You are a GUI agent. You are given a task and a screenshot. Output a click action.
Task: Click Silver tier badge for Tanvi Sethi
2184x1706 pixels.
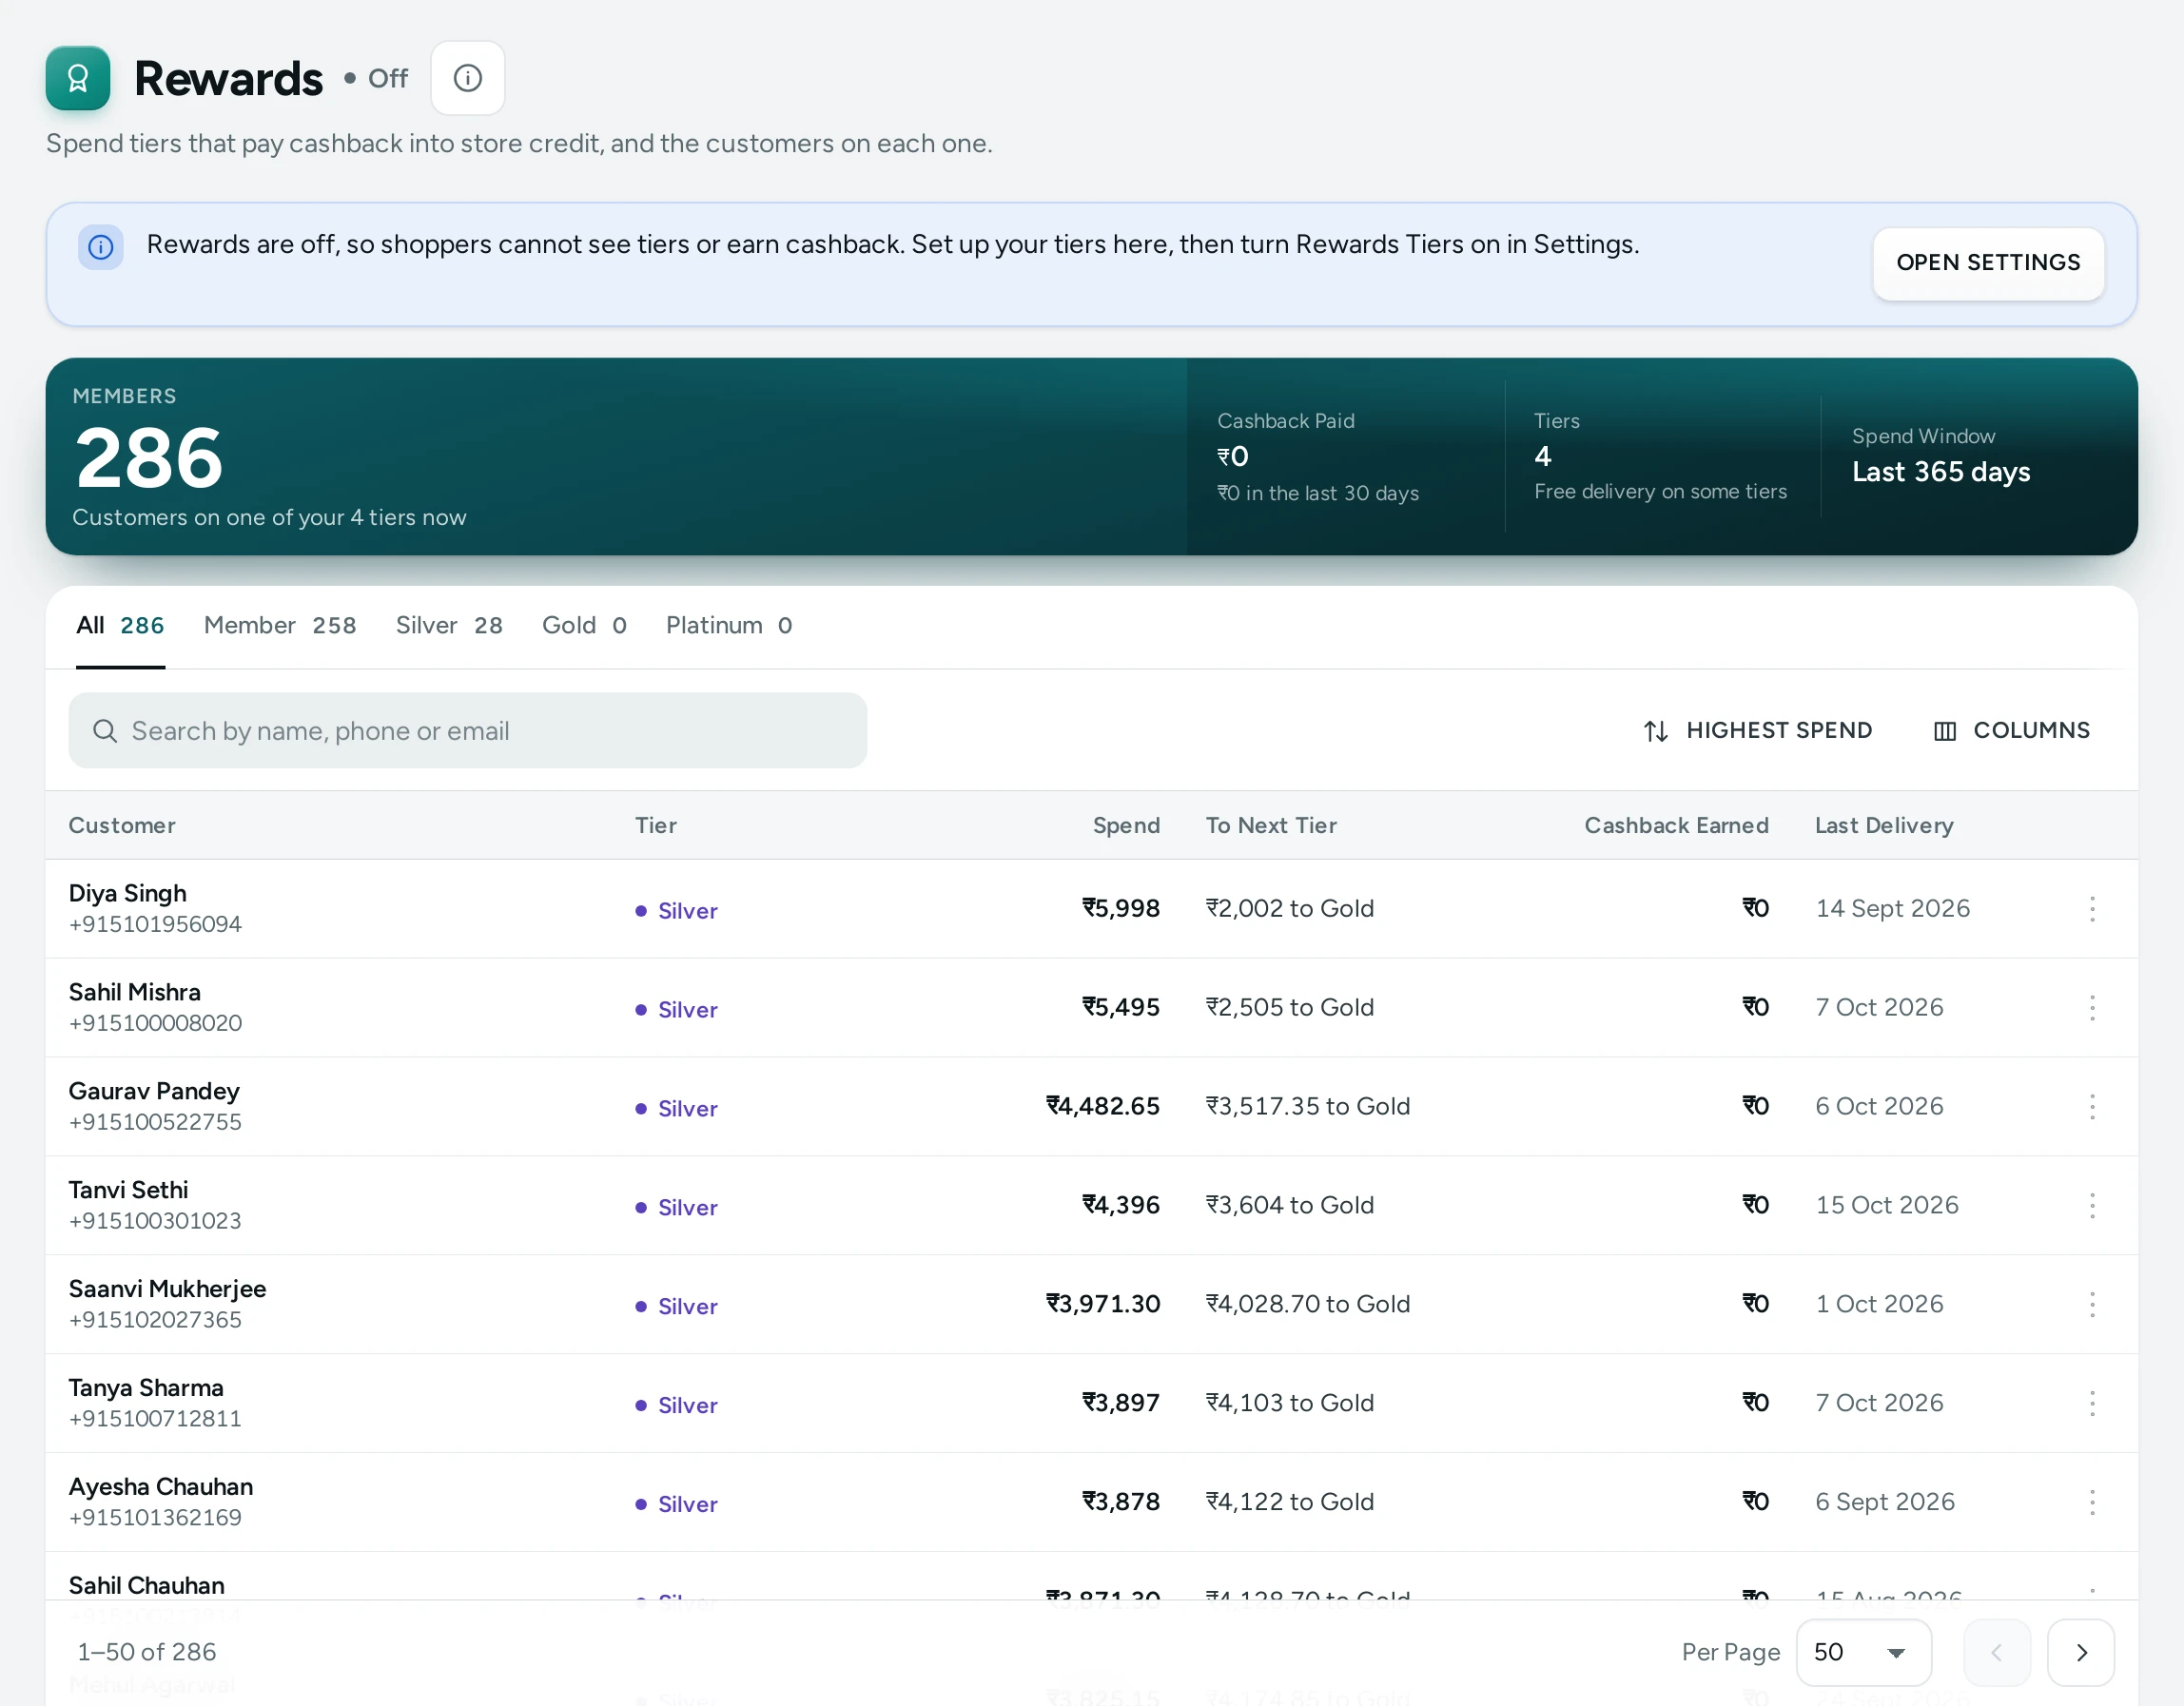(x=677, y=1208)
